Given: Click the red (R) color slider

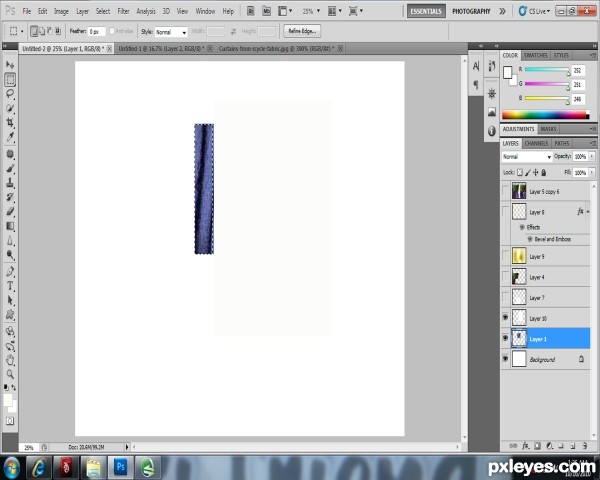Looking at the screenshot, I should point(547,70).
